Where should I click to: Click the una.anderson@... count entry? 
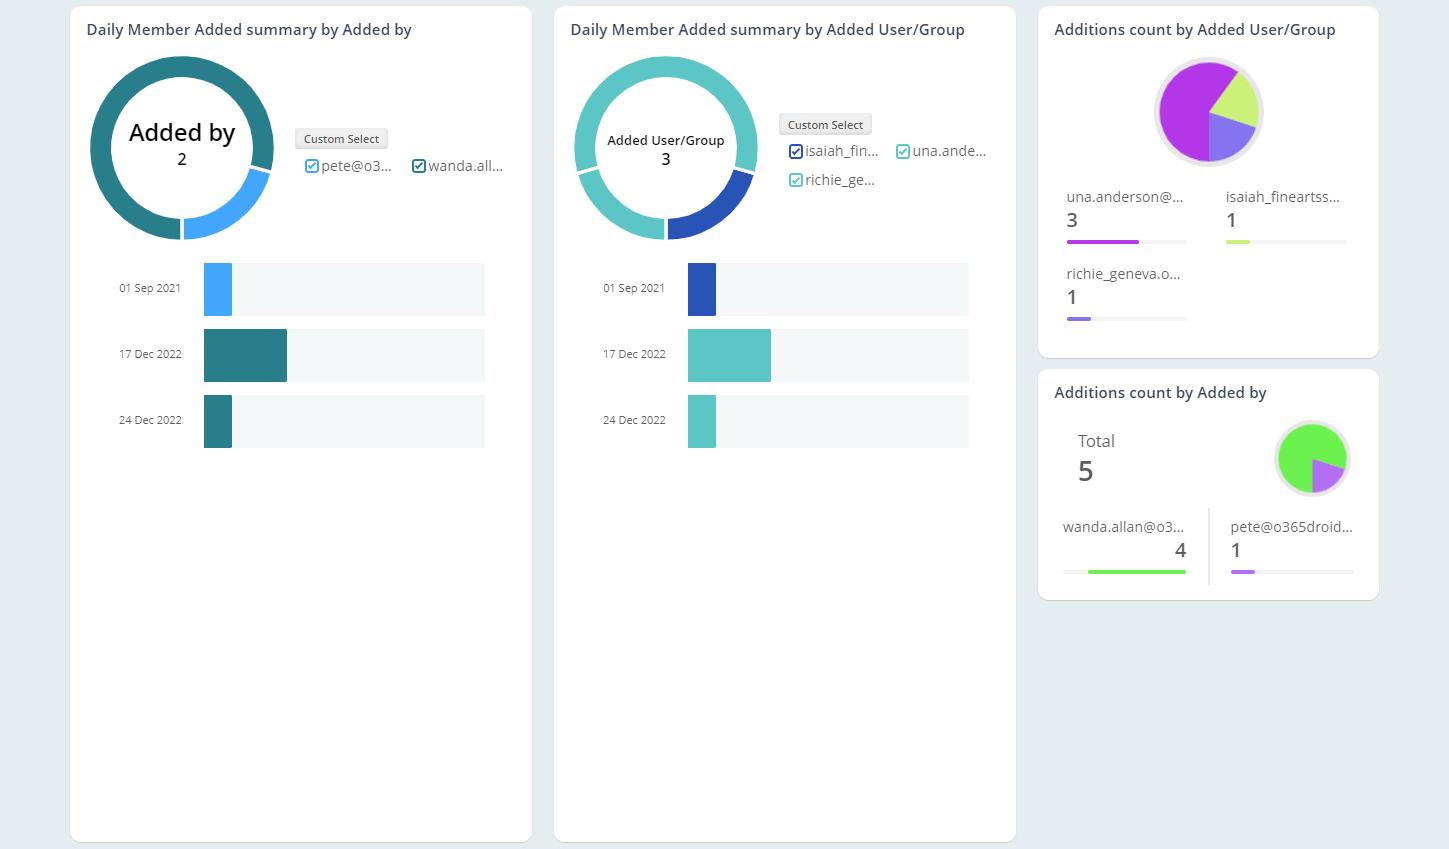pos(1125,210)
